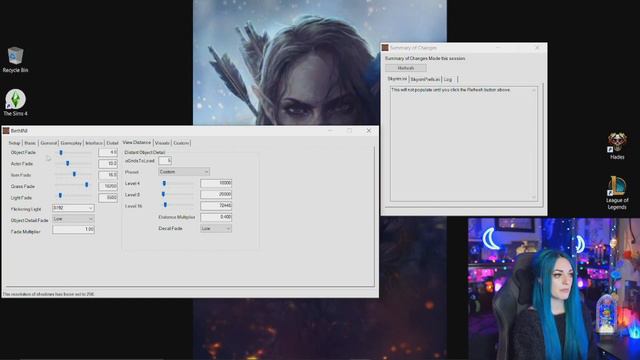Switch to the SkyrimPrefs.ini tab
Screen dimensions: 640x360
[425, 79]
